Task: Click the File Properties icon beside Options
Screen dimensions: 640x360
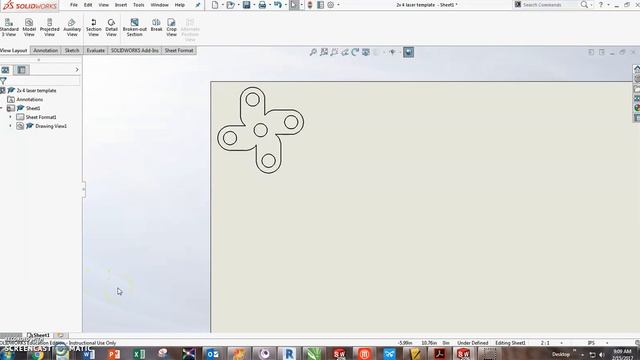Action: point(320,5)
